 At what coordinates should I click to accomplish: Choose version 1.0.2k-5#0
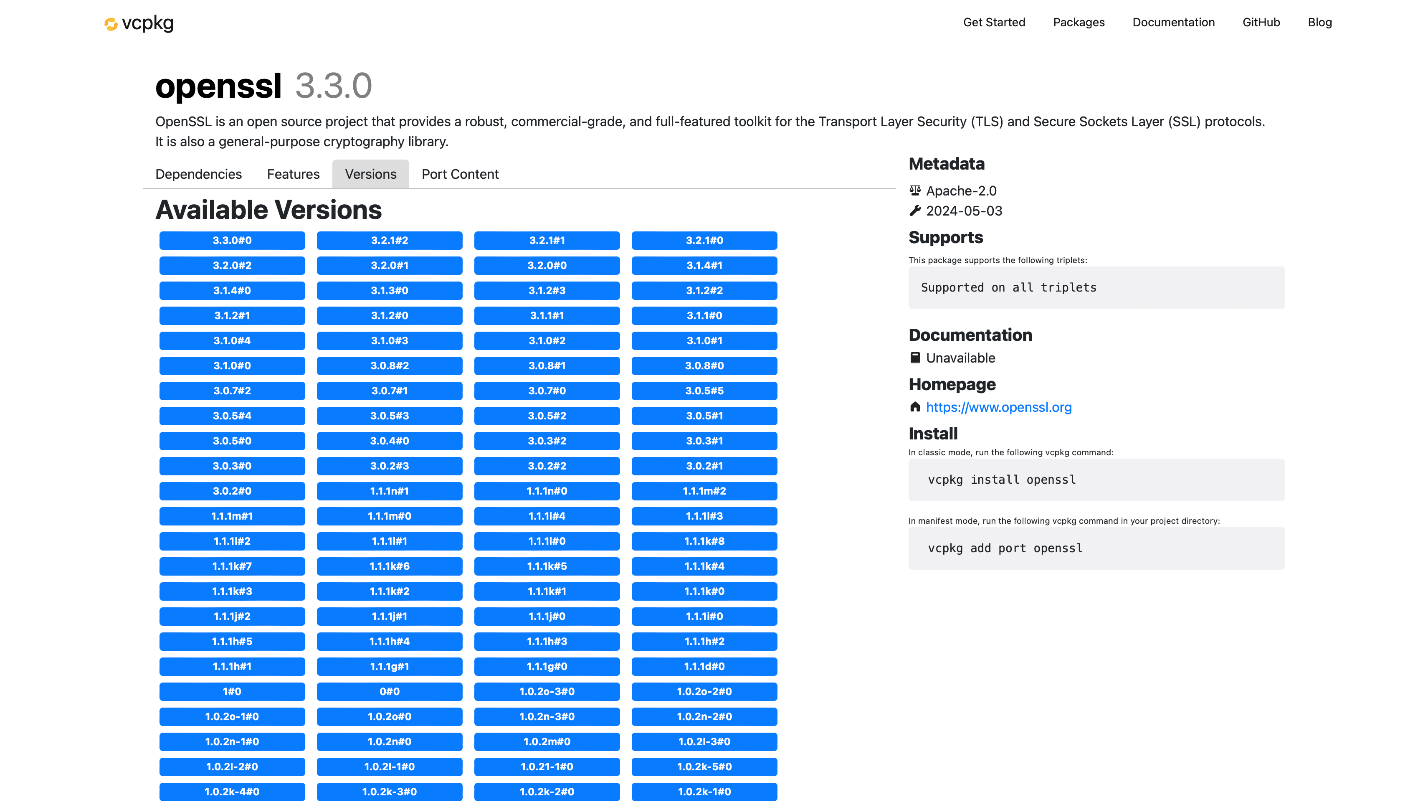click(x=704, y=767)
